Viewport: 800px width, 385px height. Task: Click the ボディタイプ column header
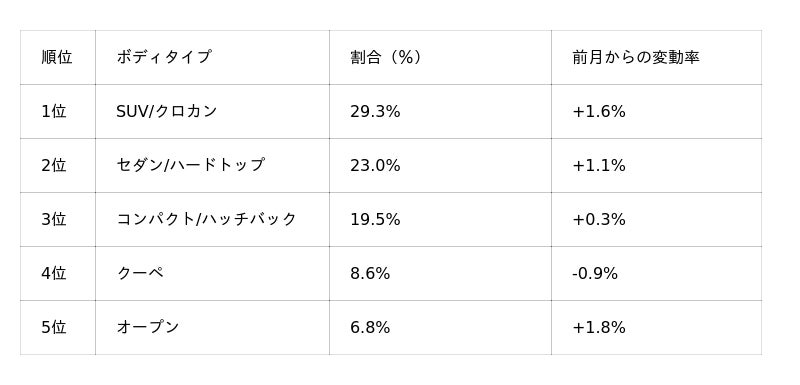point(212,57)
